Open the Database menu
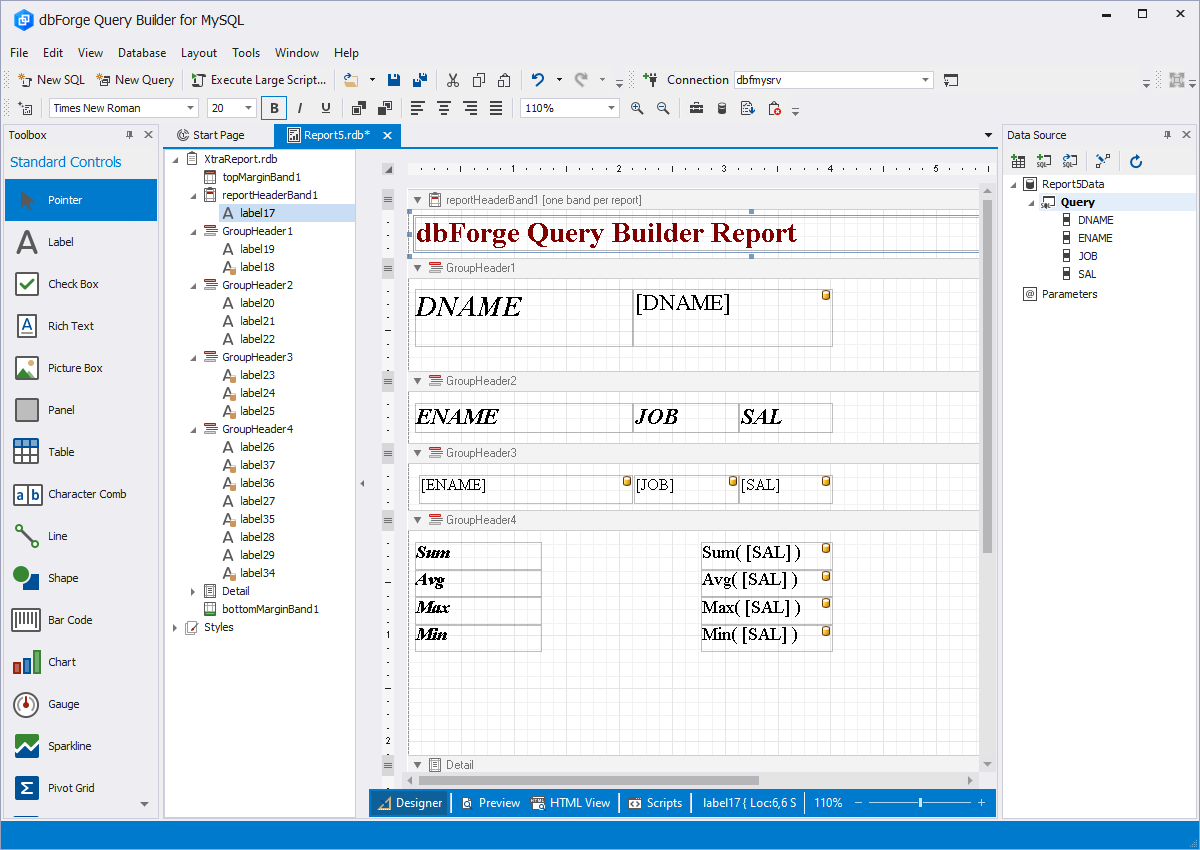 click(142, 53)
